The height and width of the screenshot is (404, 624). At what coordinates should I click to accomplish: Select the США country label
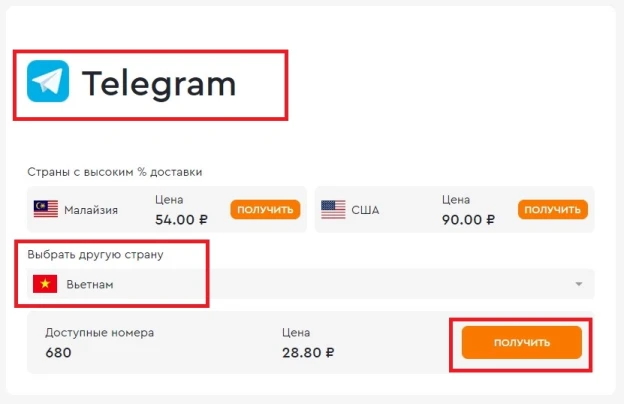pyautogui.click(x=365, y=210)
